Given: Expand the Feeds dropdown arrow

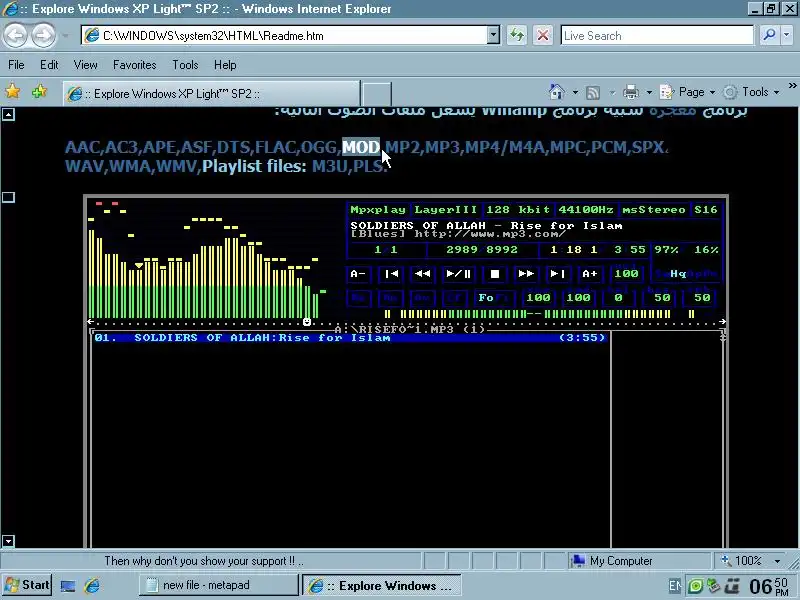Looking at the screenshot, I should point(612,92).
